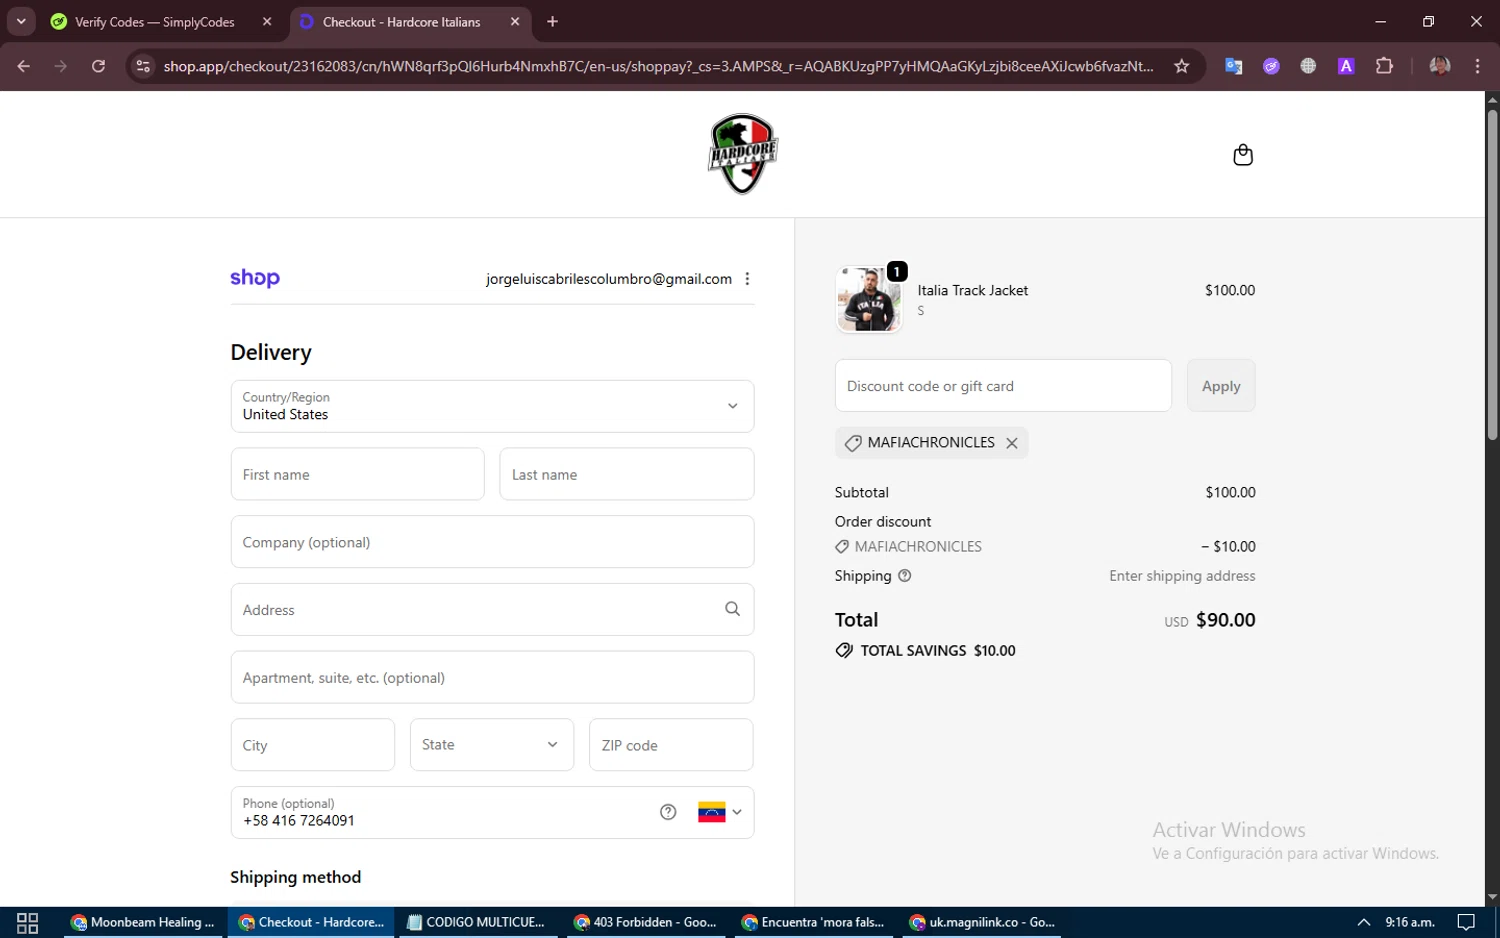The height and width of the screenshot is (938, 1500).
Task: Click the Italia Track Jacket thumbnail
Action: [x=869, y=299]
